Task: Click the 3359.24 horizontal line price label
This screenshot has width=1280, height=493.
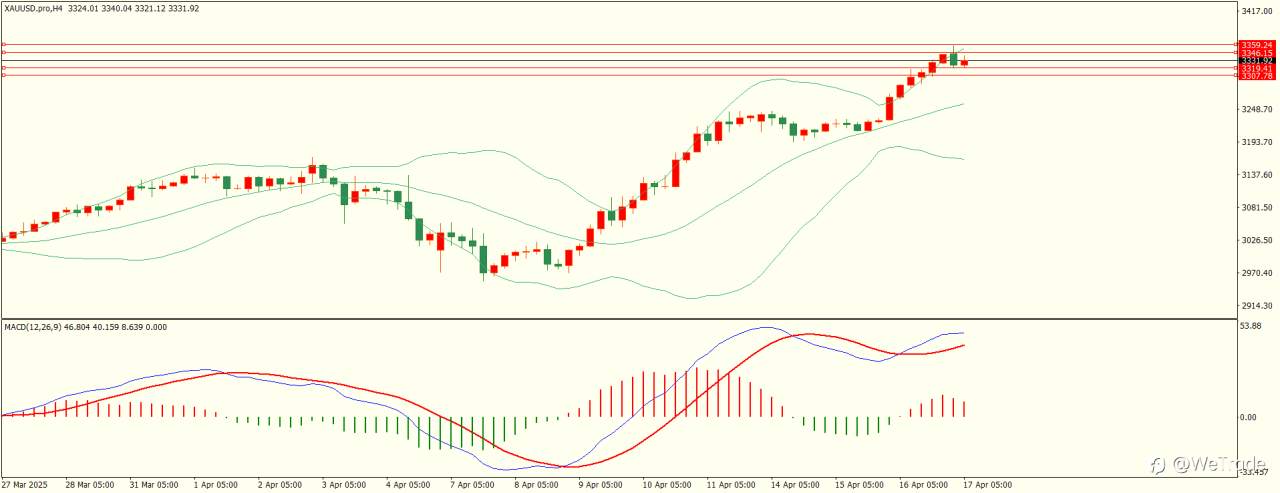Action: pos(1256,45)
